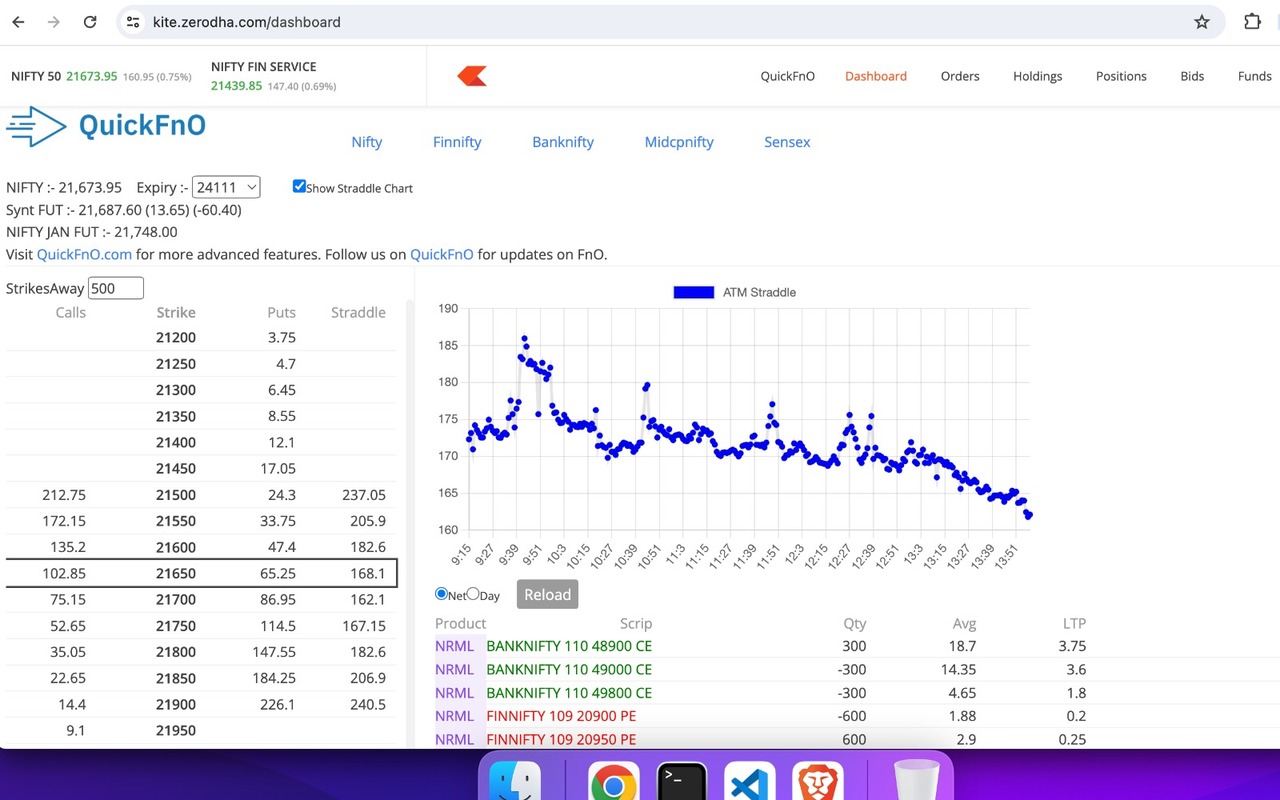Select the Day radio button
1280x800 pixels.
(x=473, y=594)
